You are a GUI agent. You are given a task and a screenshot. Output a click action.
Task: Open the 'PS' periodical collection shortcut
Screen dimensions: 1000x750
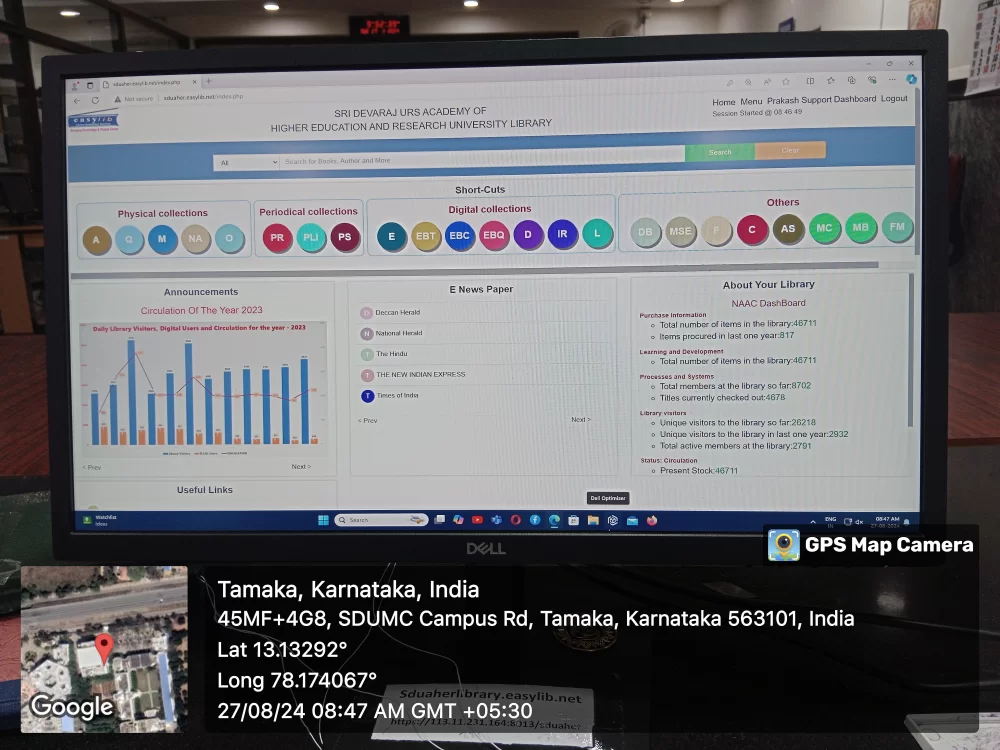[344, 237]
